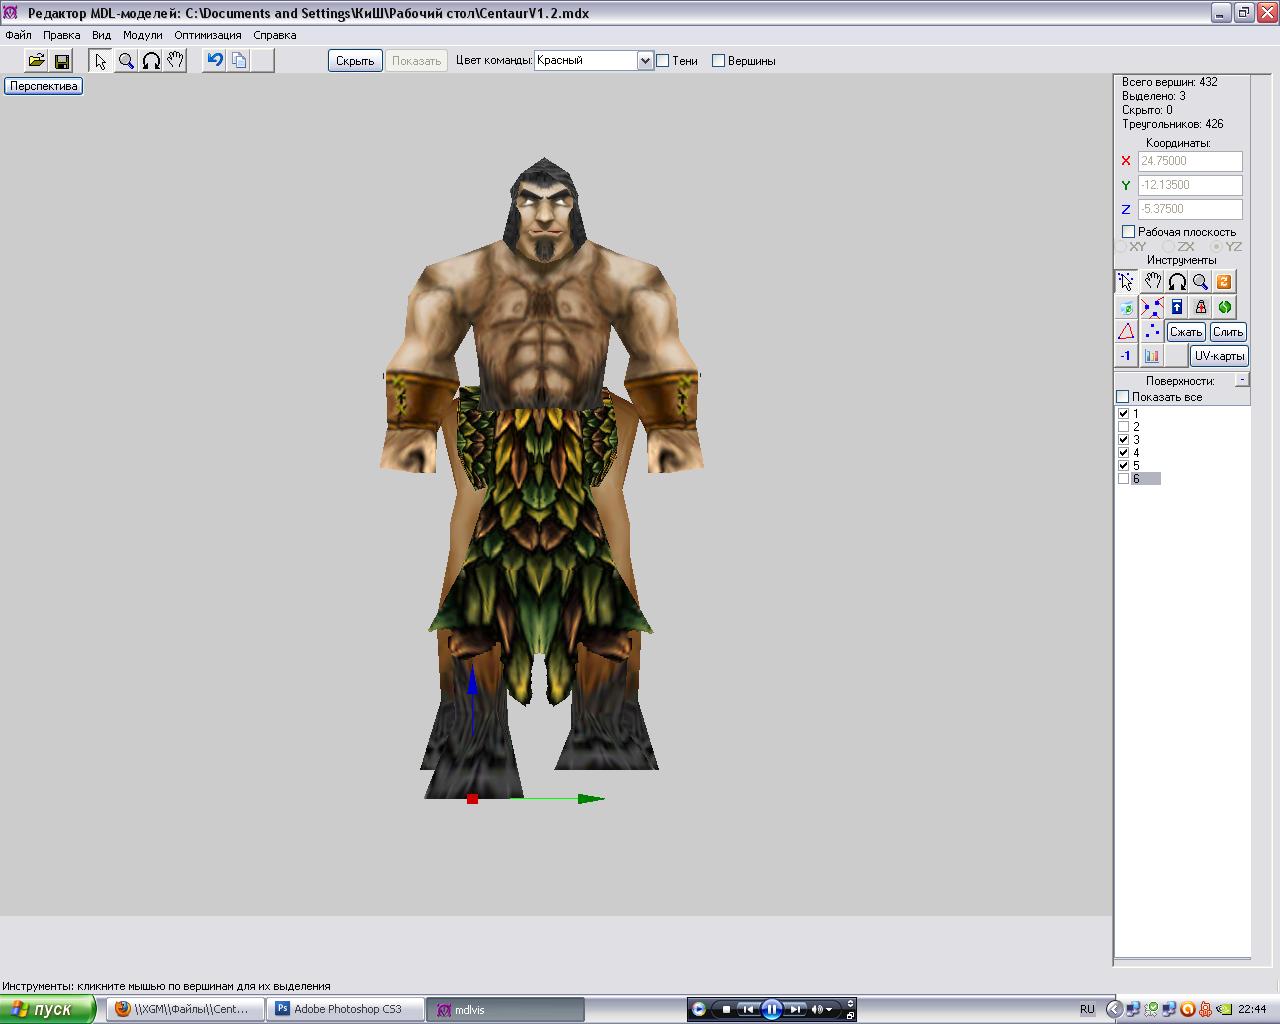Enable the Рабочая плоскость checkbox
The width and height of the screenshot is (1280, 1024).
pos(1128,232)
